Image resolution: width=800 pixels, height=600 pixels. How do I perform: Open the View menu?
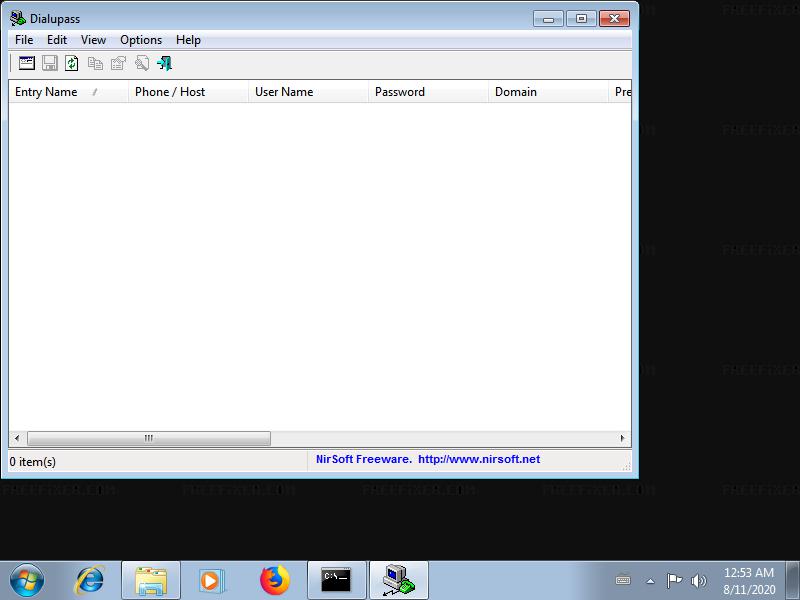pos(93,40)
